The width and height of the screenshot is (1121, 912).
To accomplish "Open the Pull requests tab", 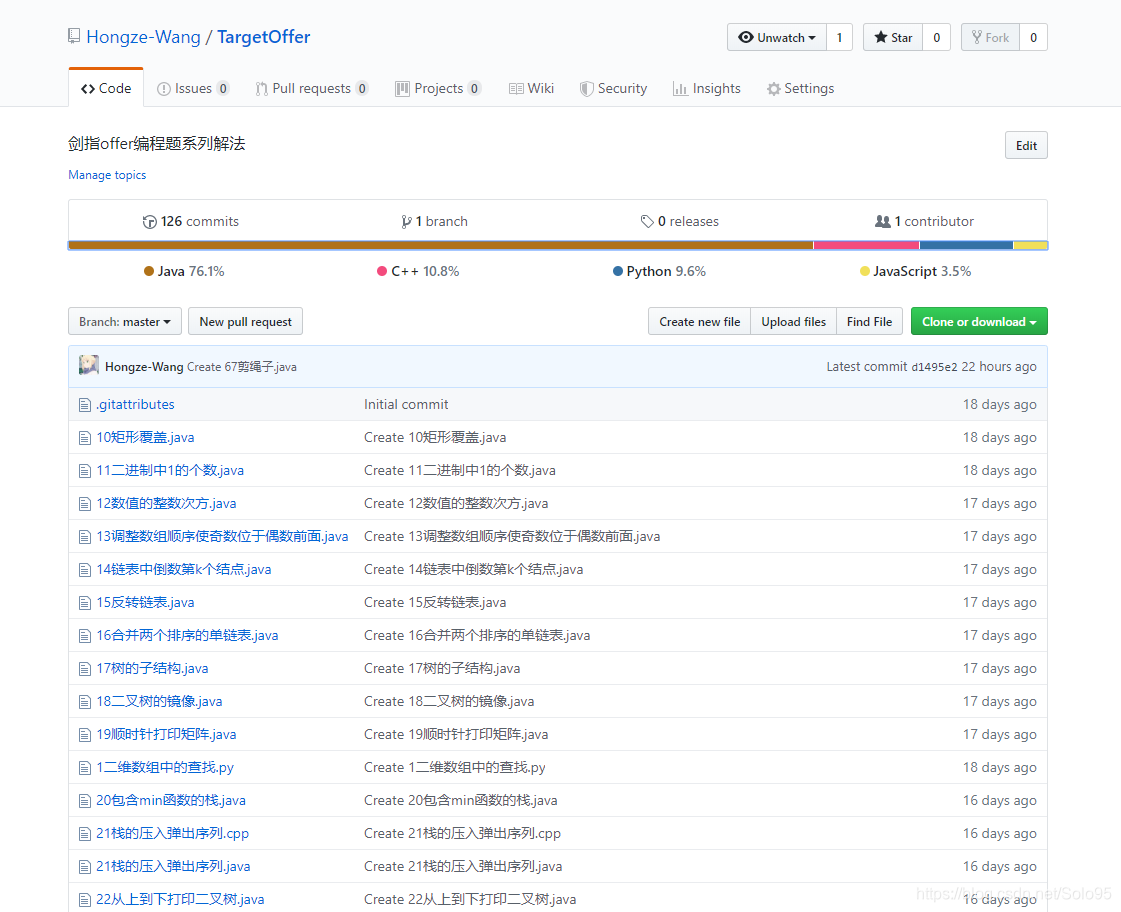I will [312, 88].
